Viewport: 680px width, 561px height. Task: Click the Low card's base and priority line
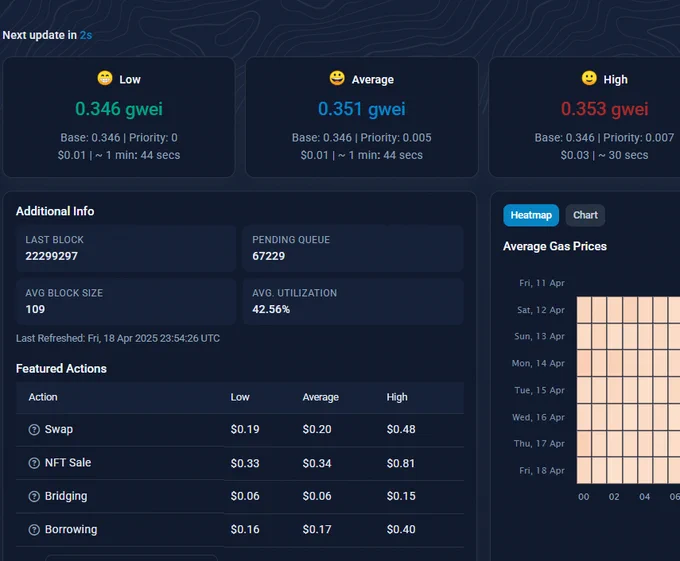point(119,138)
